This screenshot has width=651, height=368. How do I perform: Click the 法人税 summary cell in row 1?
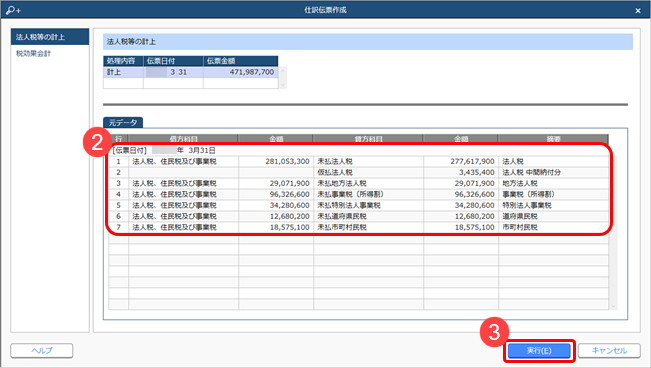(x=554, y=162)
